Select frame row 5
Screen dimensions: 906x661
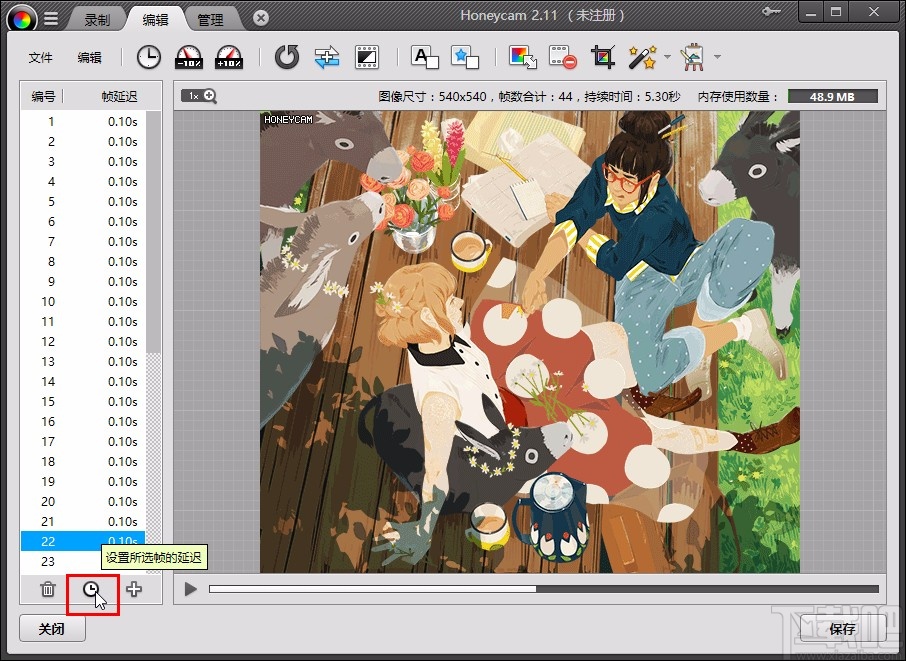(83, 202)
